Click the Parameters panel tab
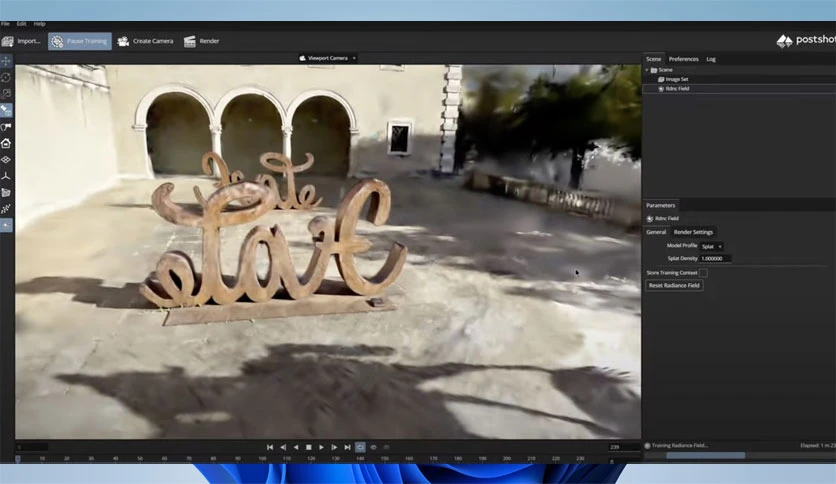 point(661,205)
